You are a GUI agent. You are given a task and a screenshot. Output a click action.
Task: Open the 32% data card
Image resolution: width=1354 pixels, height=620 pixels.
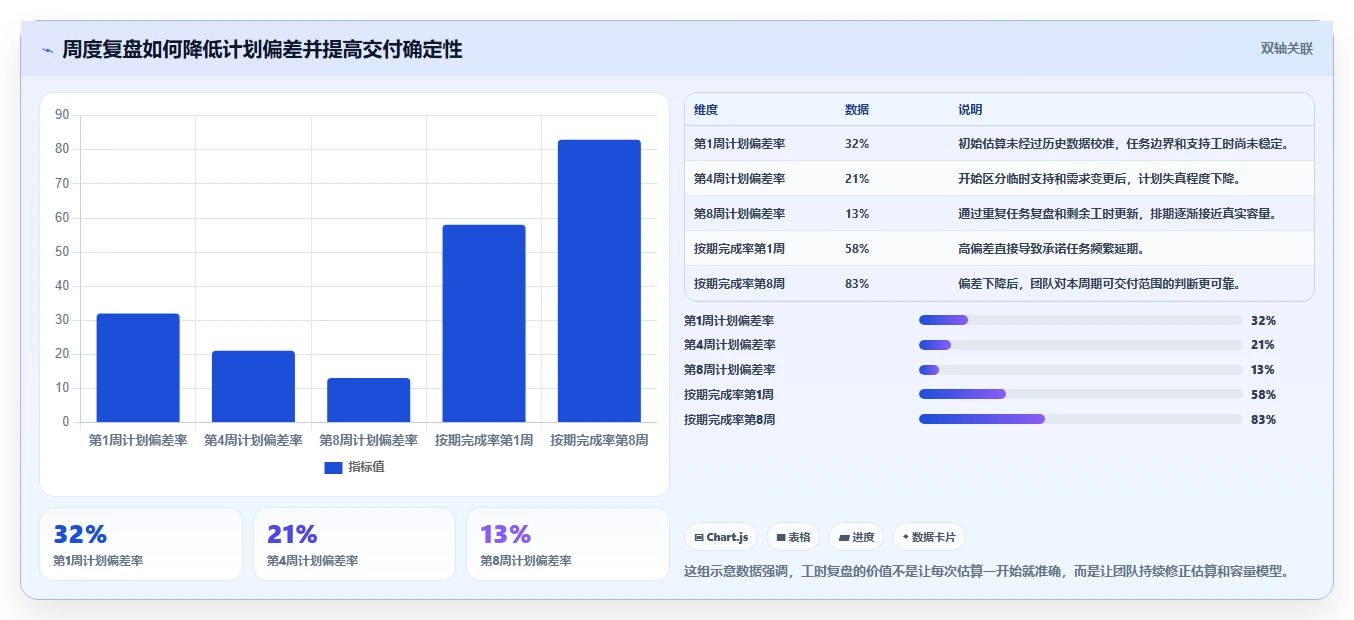[141, 544]
